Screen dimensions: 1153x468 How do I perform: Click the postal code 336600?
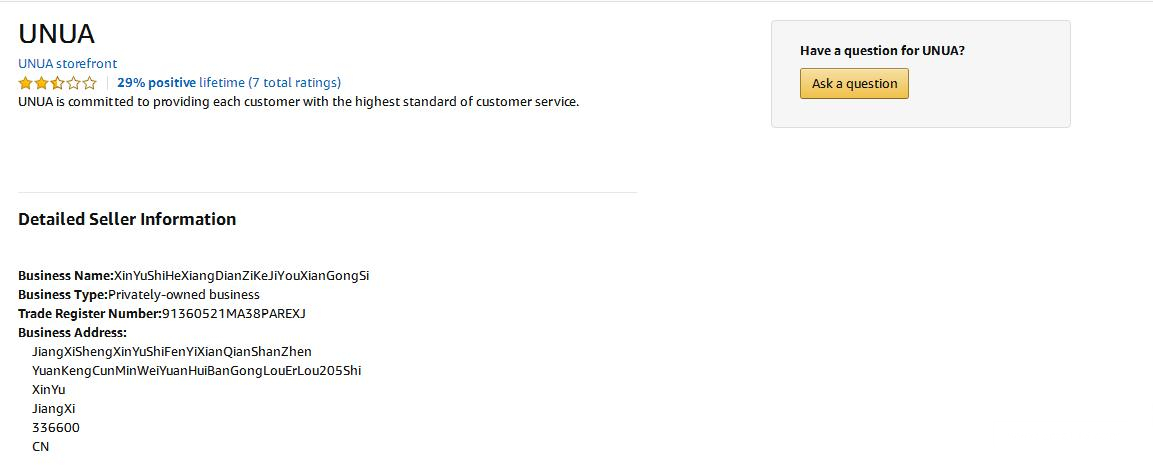[x=55, y=427]
